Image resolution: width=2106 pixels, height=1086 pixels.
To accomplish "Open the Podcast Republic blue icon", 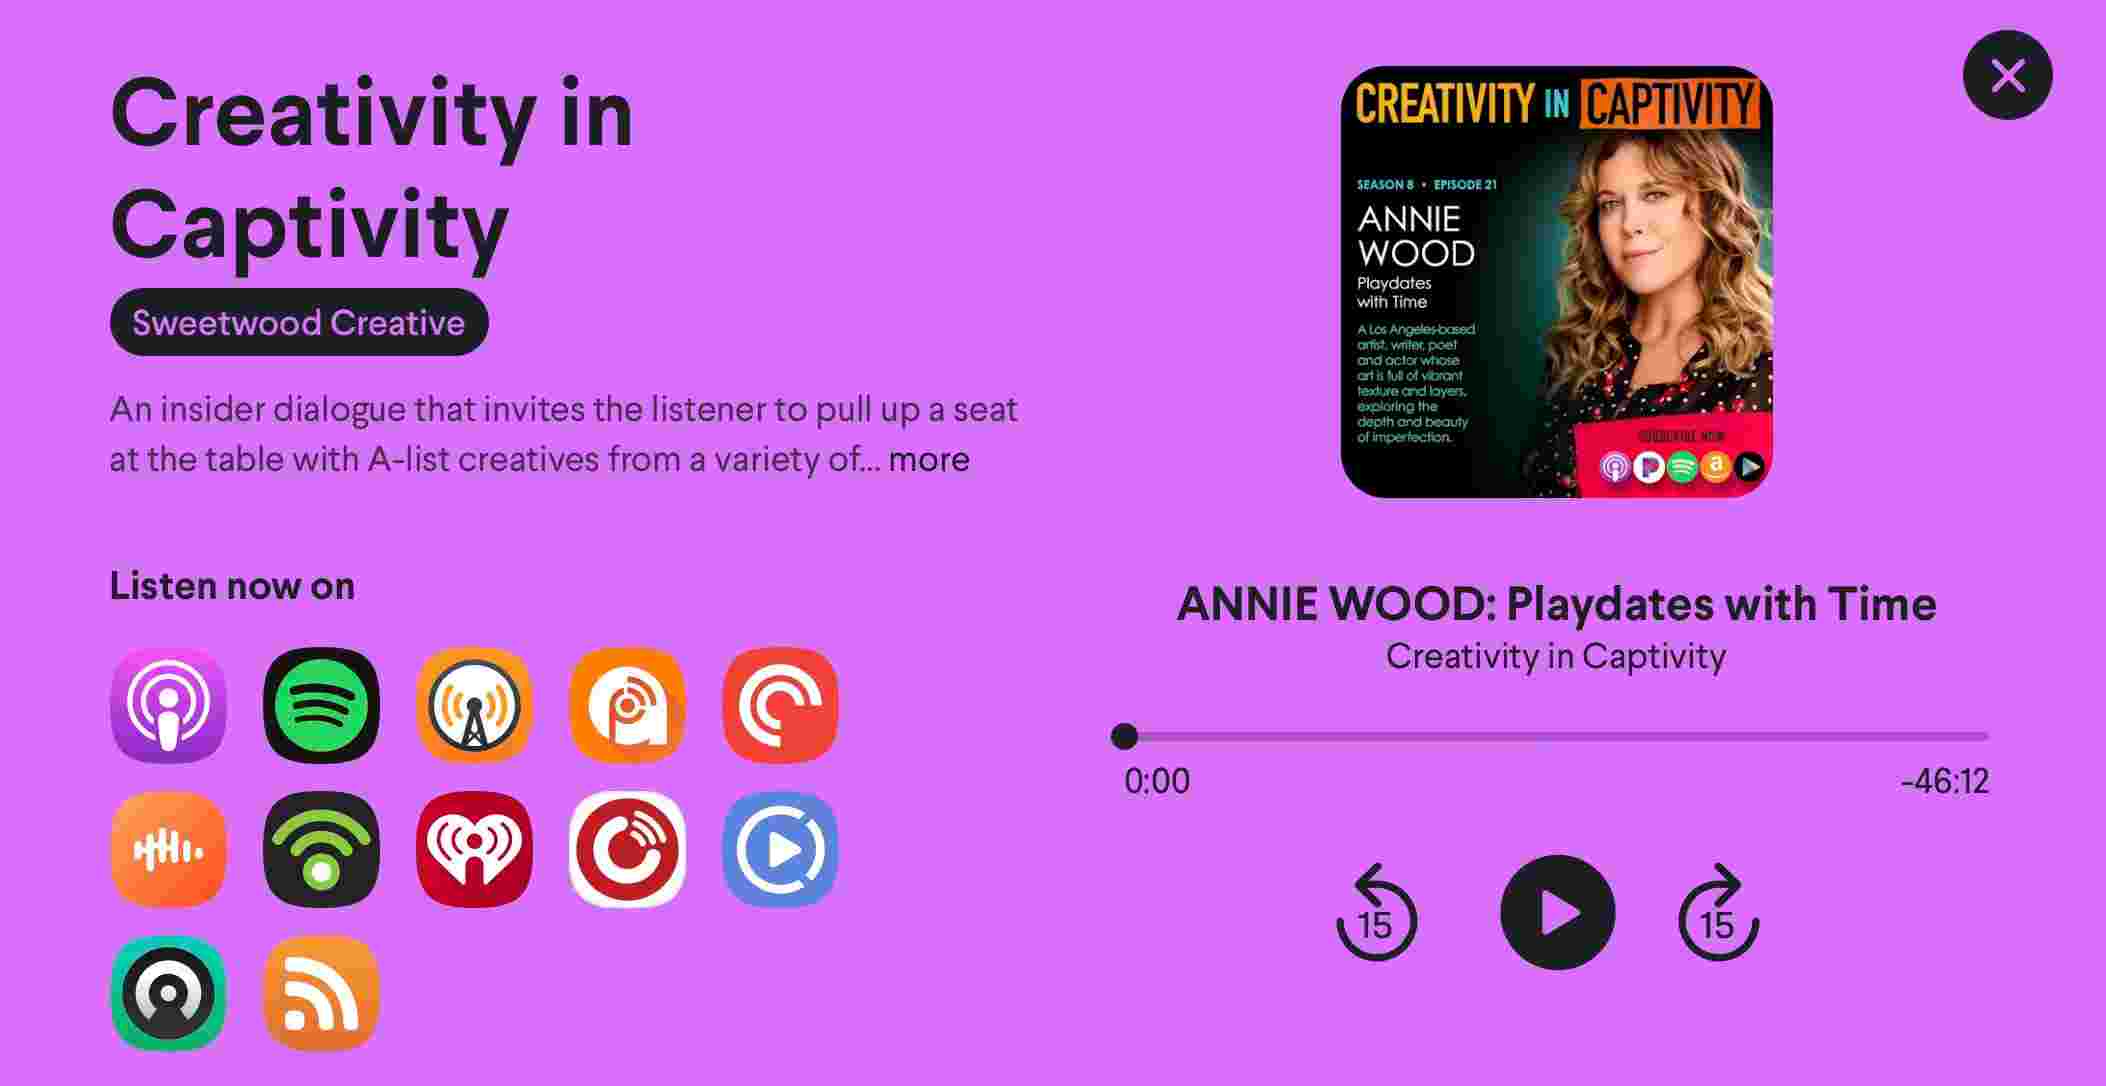I will pos(780,849).
